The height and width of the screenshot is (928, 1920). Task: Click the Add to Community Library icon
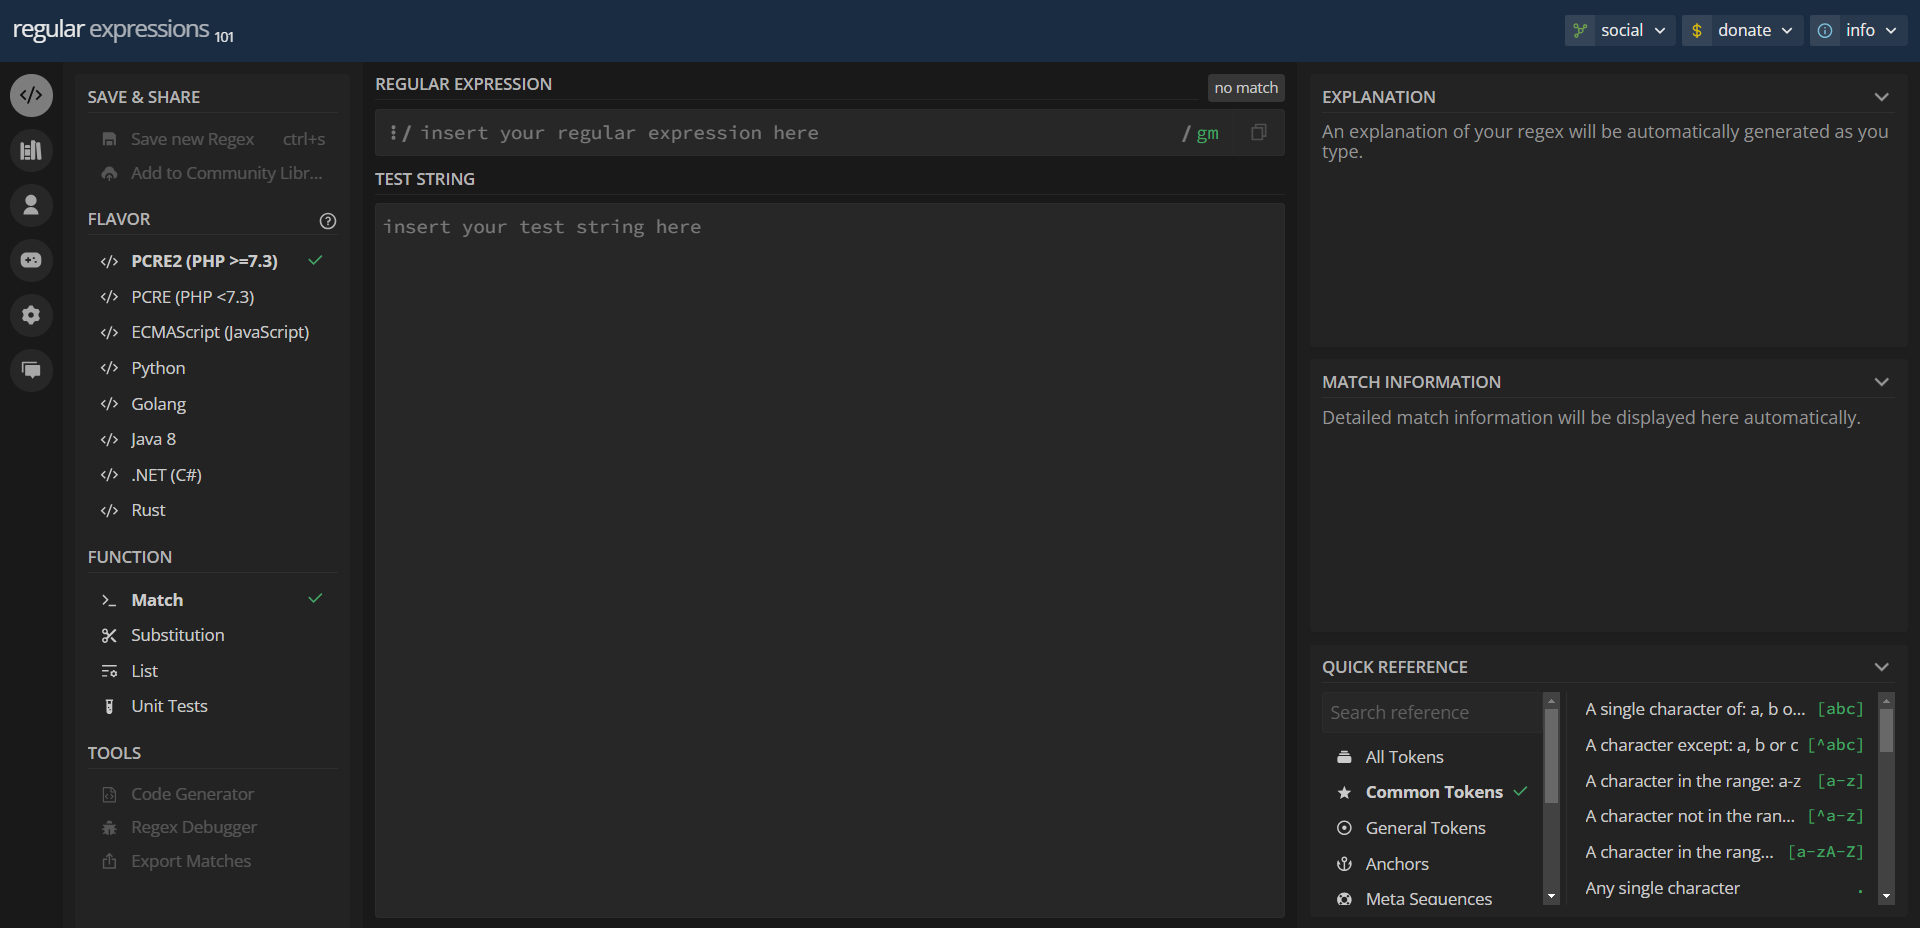tap(110, 173)
